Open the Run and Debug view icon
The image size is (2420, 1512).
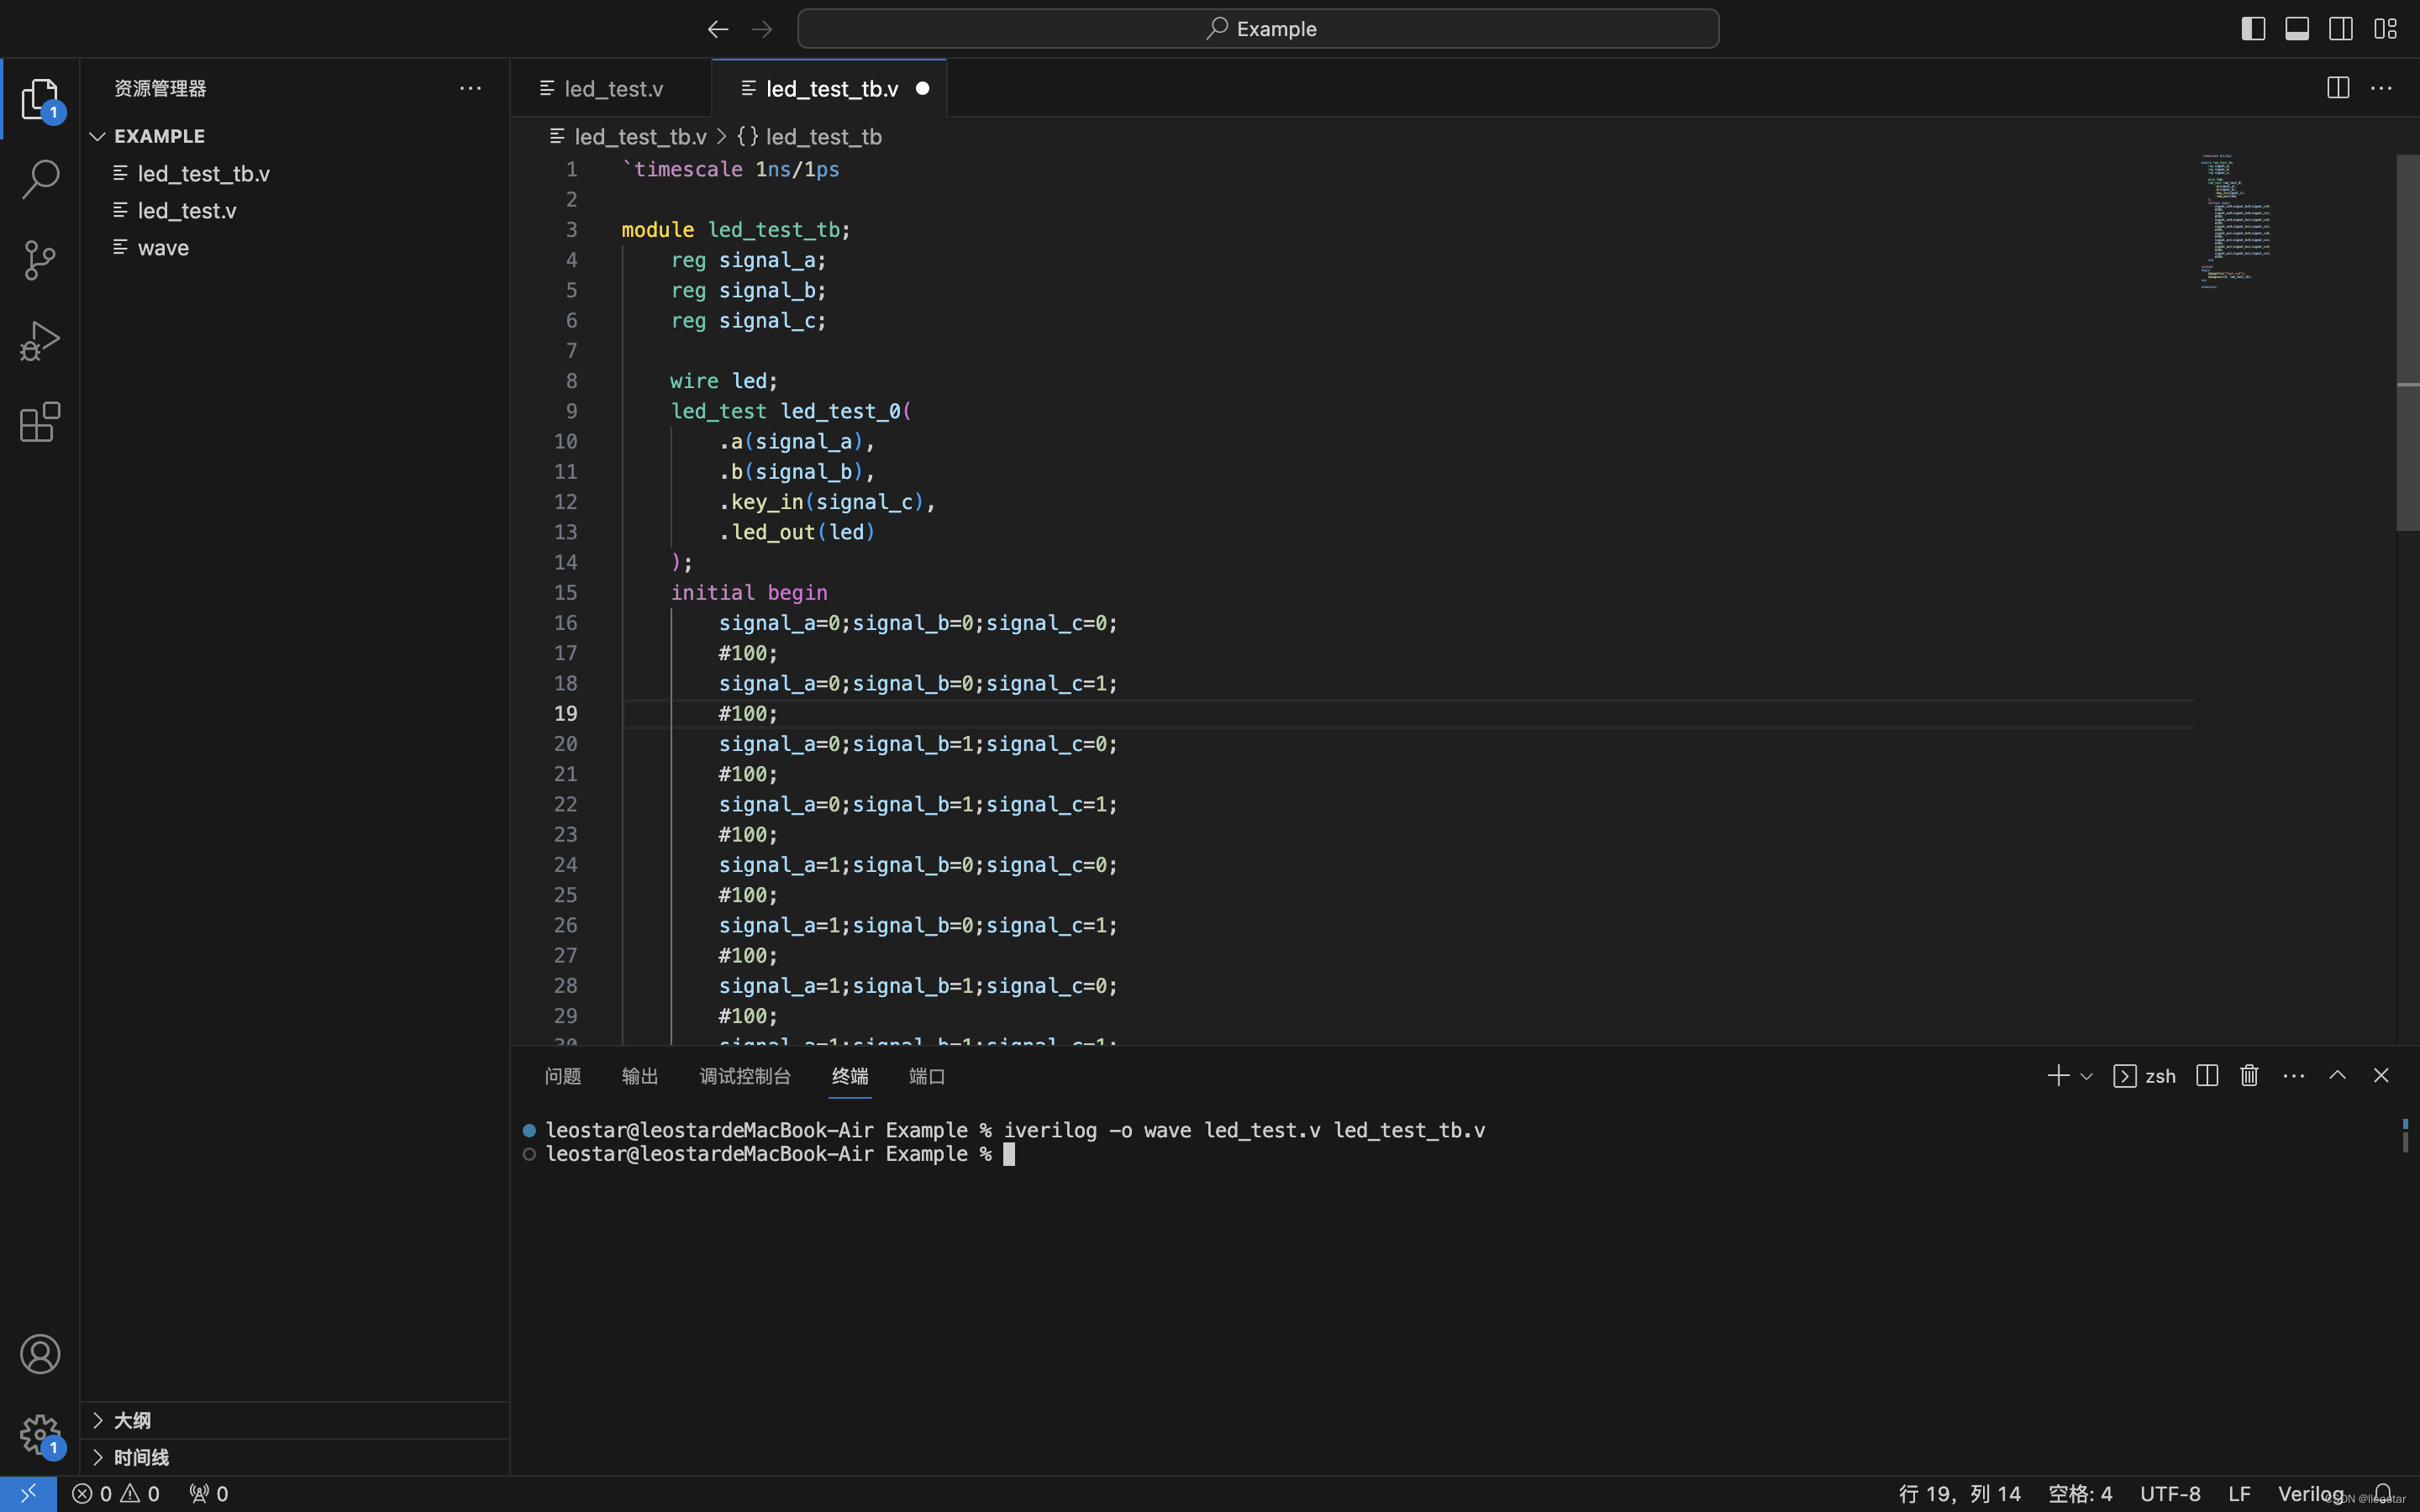click(40, 341)
